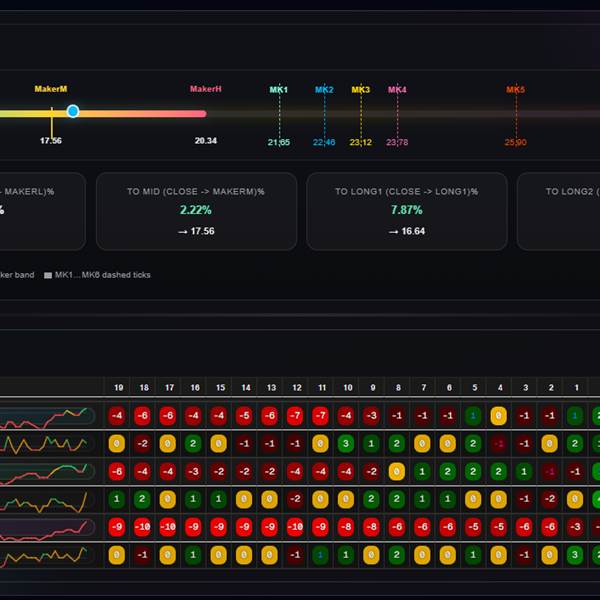Open the sparkline in the row starting with -4
600x600 pixels.
(47, 416)
